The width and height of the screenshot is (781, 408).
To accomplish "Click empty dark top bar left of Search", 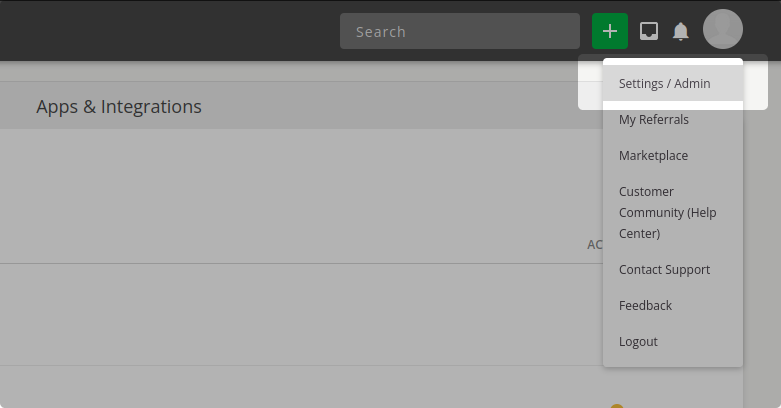I will point(170,31).
